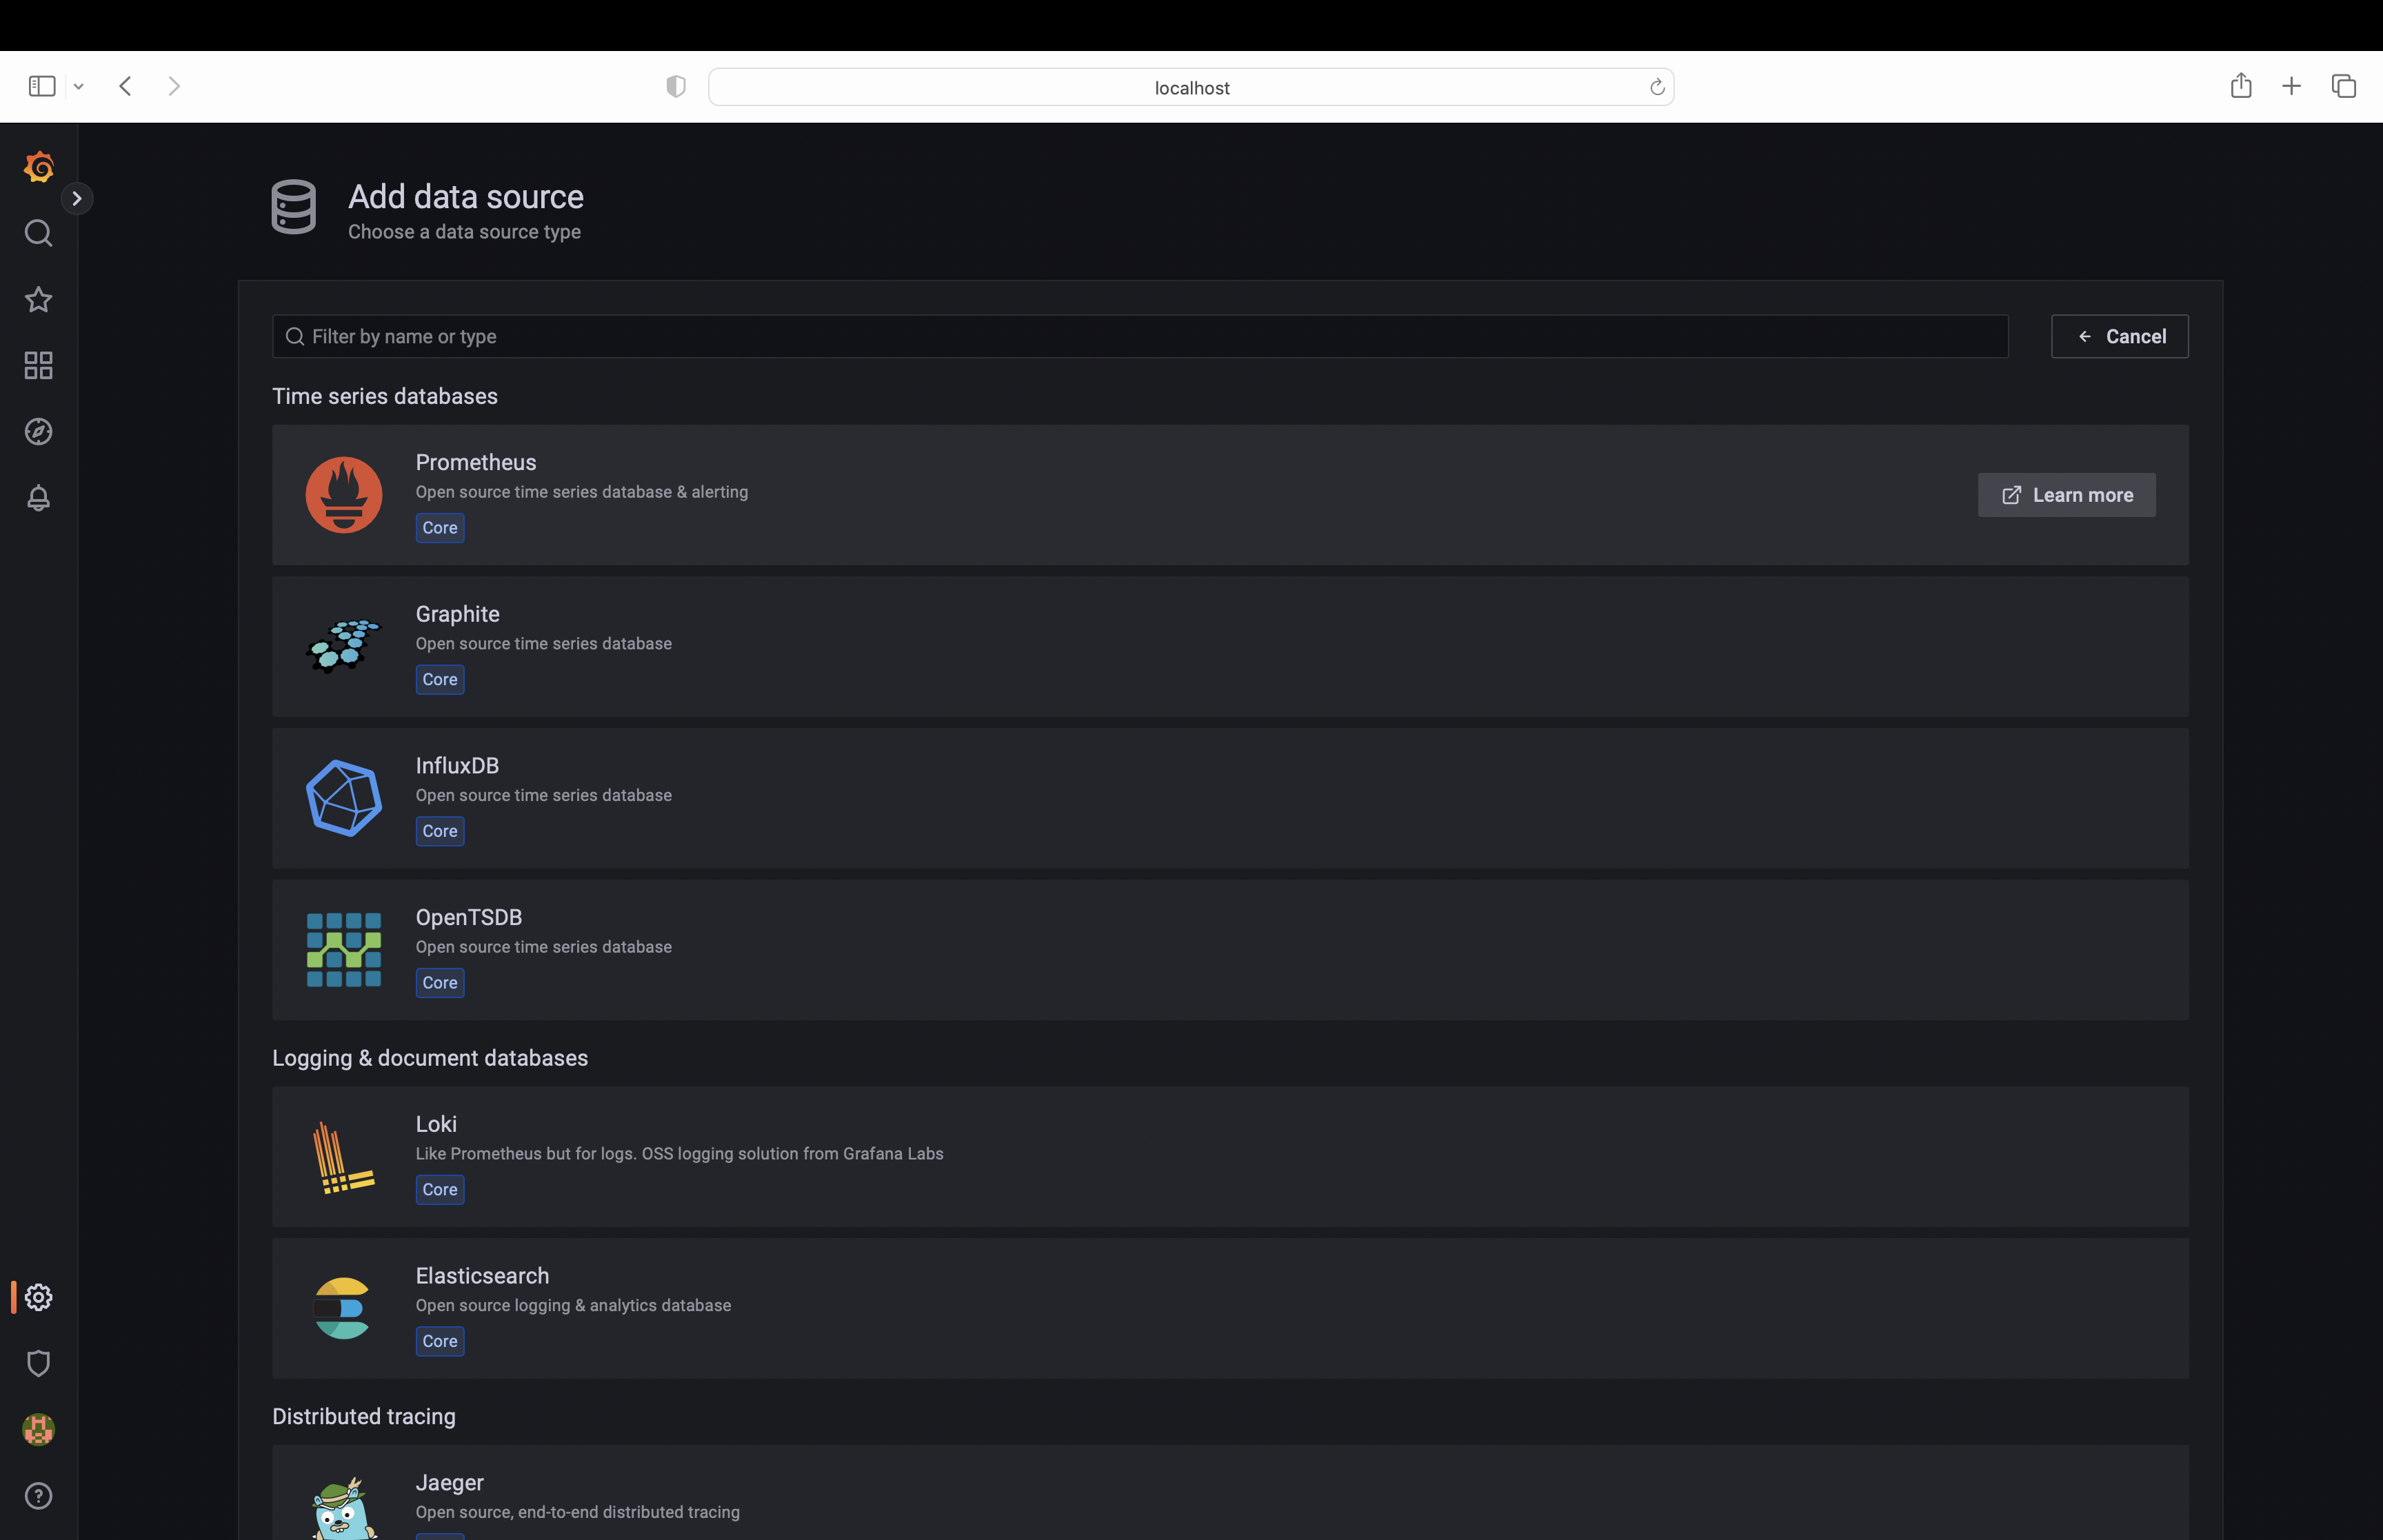The height and width of the screenshot is (1540, 2383).
Task: Open user profile avatar in sidebar
Action: tap(38, 1430)
